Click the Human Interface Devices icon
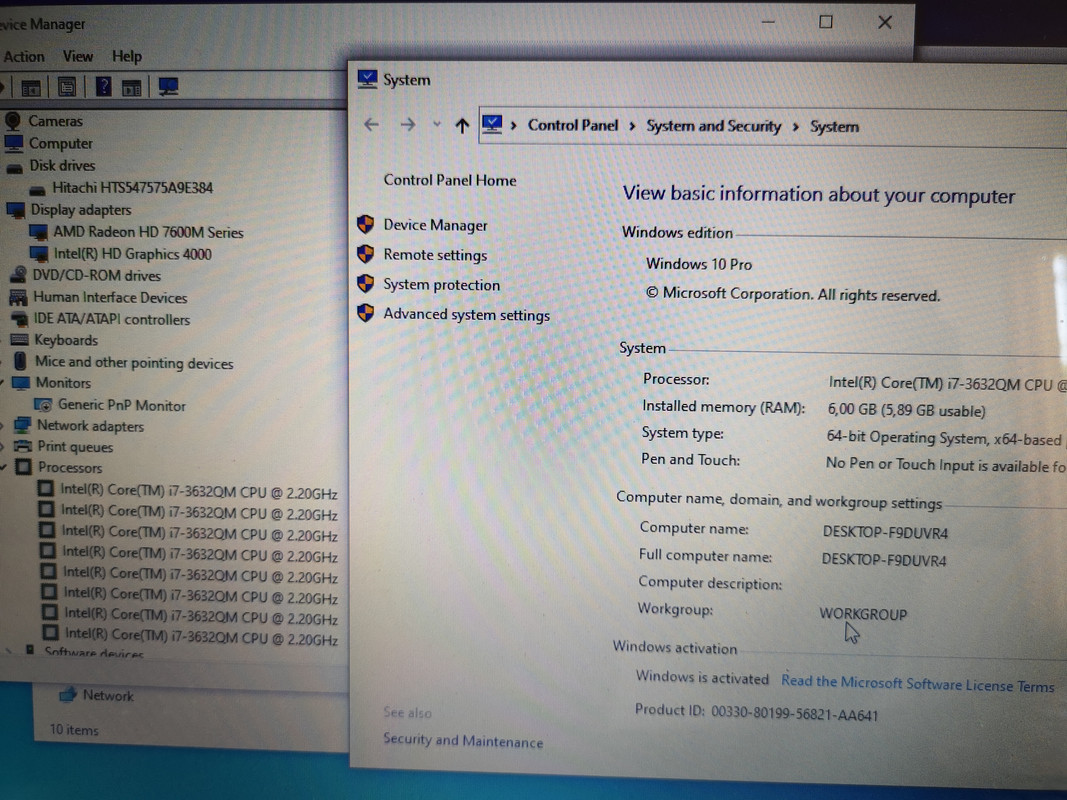The height and width of the screenshot is (800, 1067). pos(18,297)
